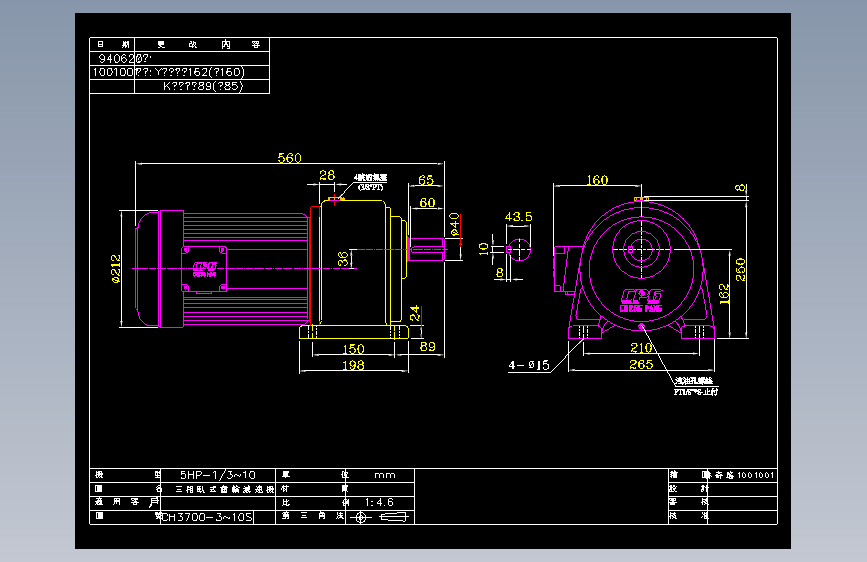This screenshot has width=867, height=562.
Task: Click the 4- ø15 hole callout
Action: click(529, 365)
